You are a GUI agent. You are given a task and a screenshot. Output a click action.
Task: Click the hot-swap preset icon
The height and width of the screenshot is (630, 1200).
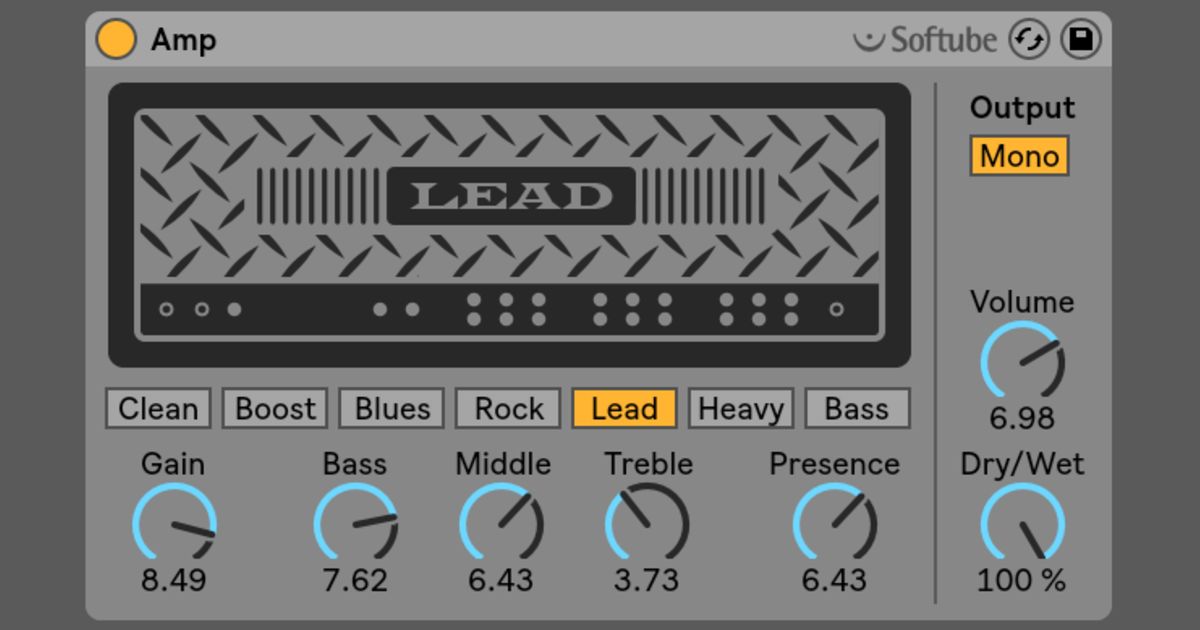[x=1029, y=40]
